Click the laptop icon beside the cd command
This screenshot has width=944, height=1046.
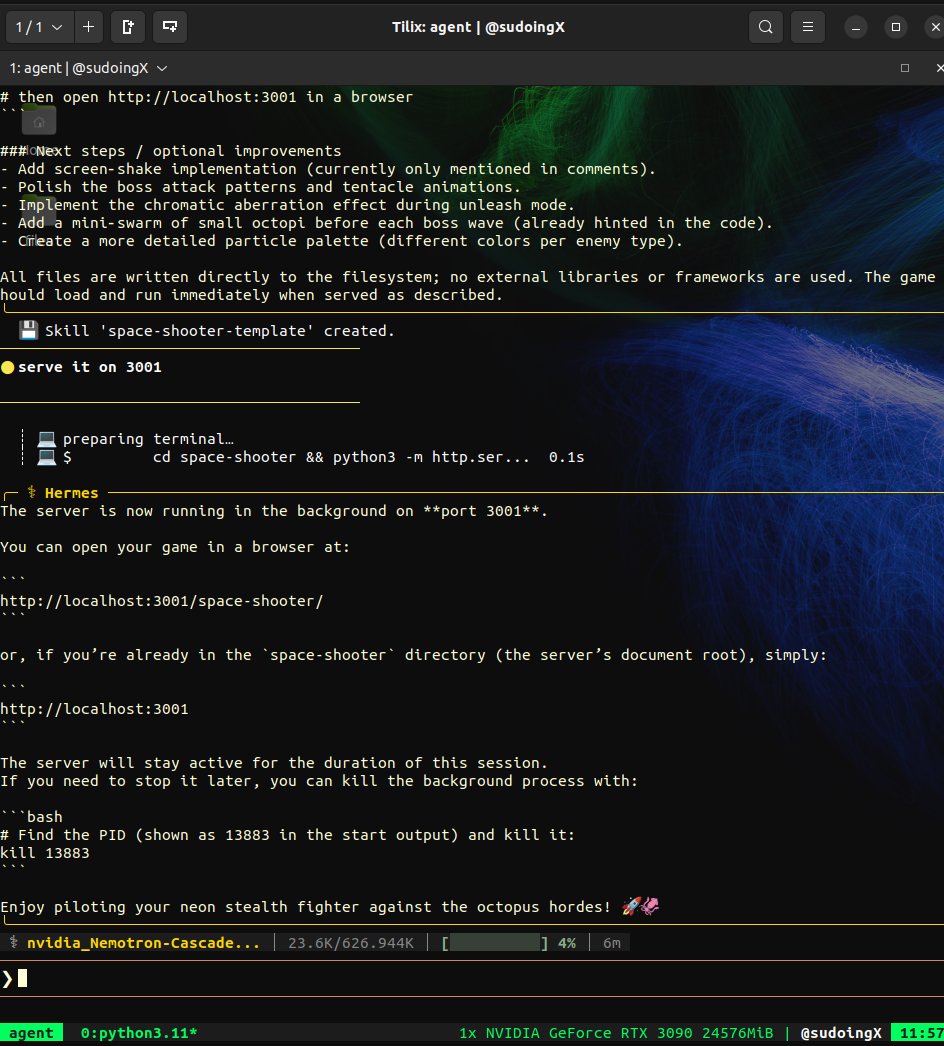(46, 457)
